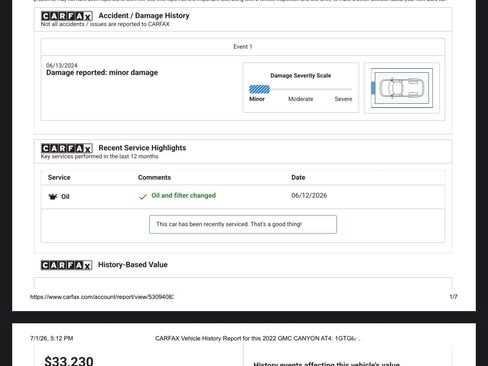Click the Comments column header
488x366 pixels.
tap(154, 177)
